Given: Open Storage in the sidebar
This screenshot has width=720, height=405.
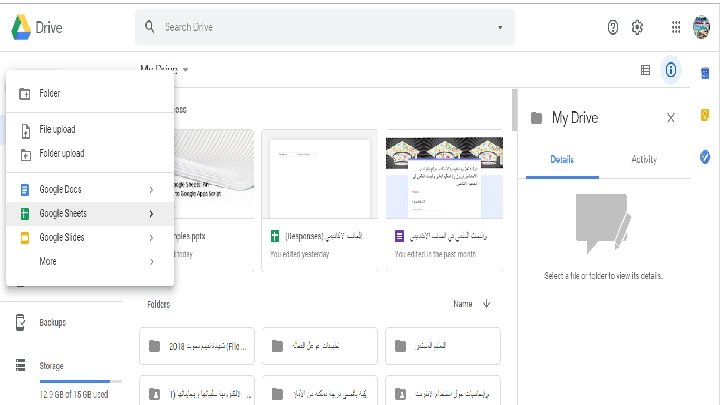Looking at the screenshot, I should point(51,366).
